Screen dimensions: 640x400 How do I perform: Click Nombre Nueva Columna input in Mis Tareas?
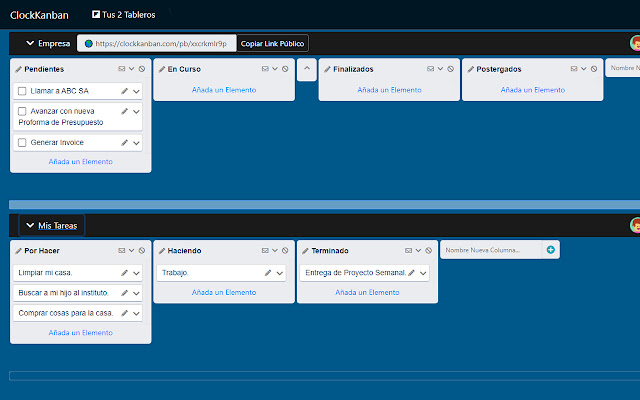point(491,250)
